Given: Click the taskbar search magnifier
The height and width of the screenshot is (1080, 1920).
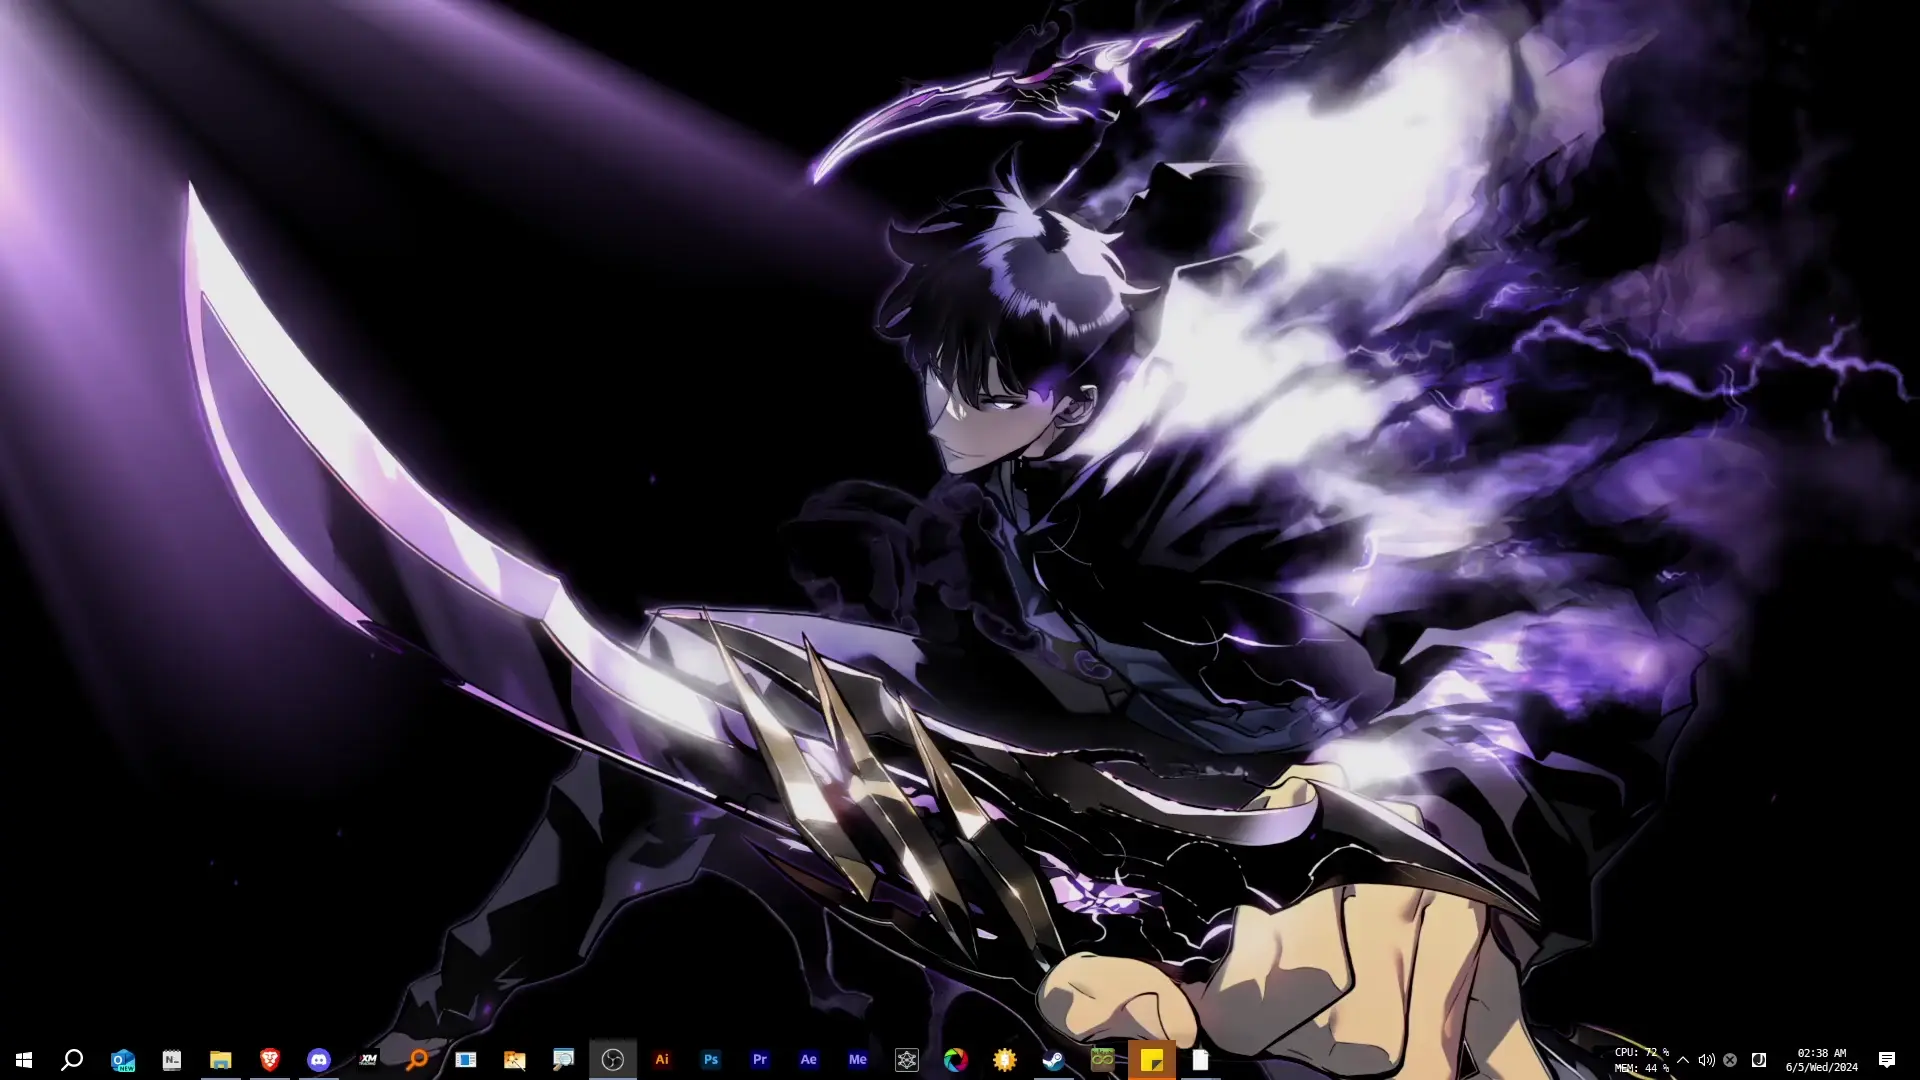Looking at the screenshot, I should click(x=72, y=1059).
